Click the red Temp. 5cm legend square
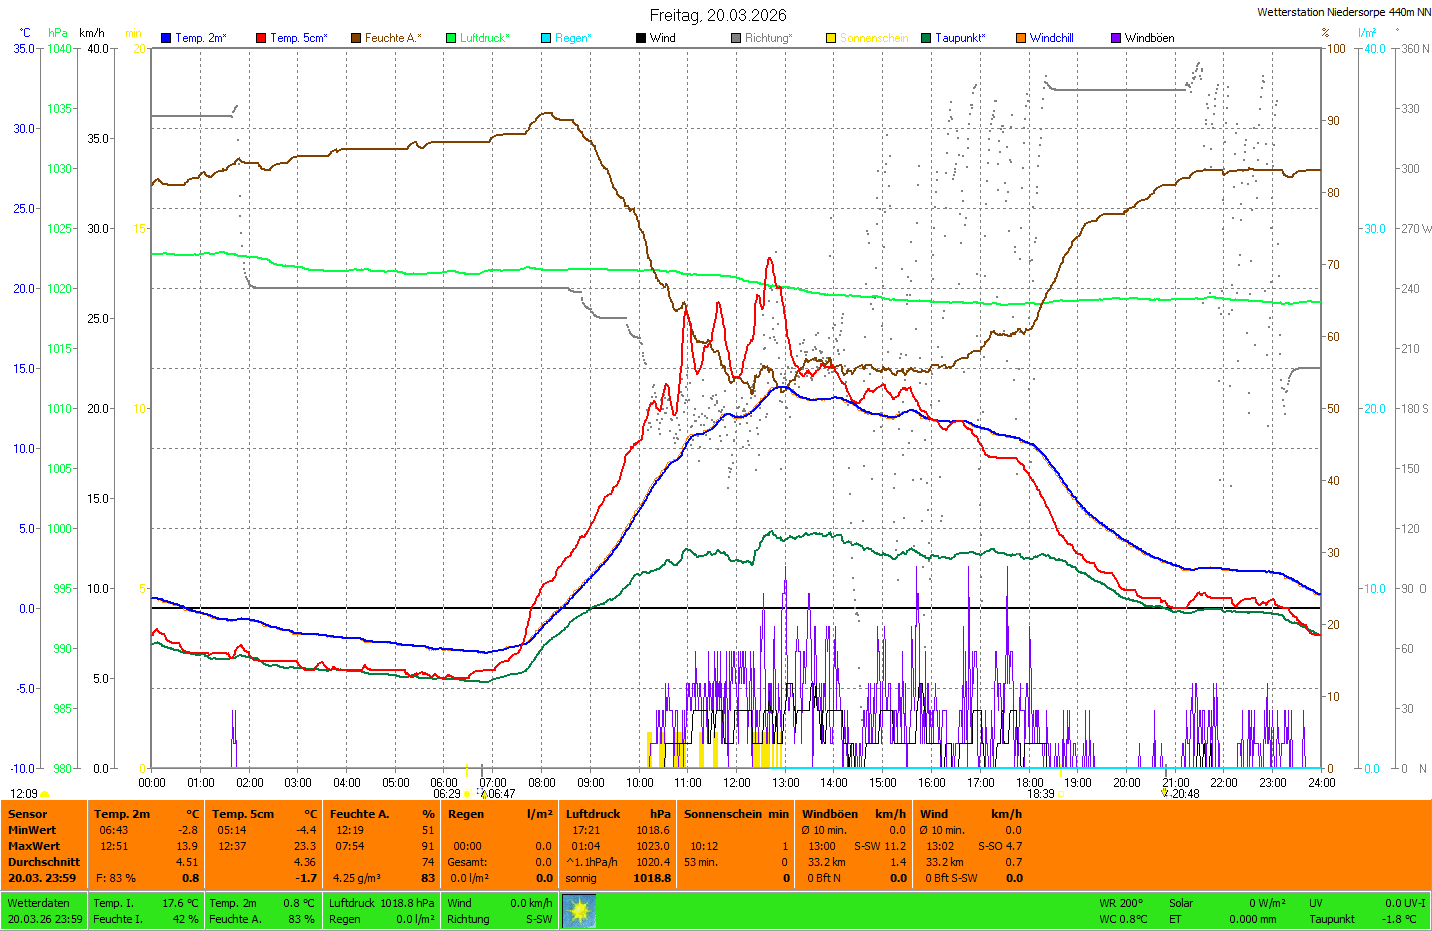 [x=261, y=38]
